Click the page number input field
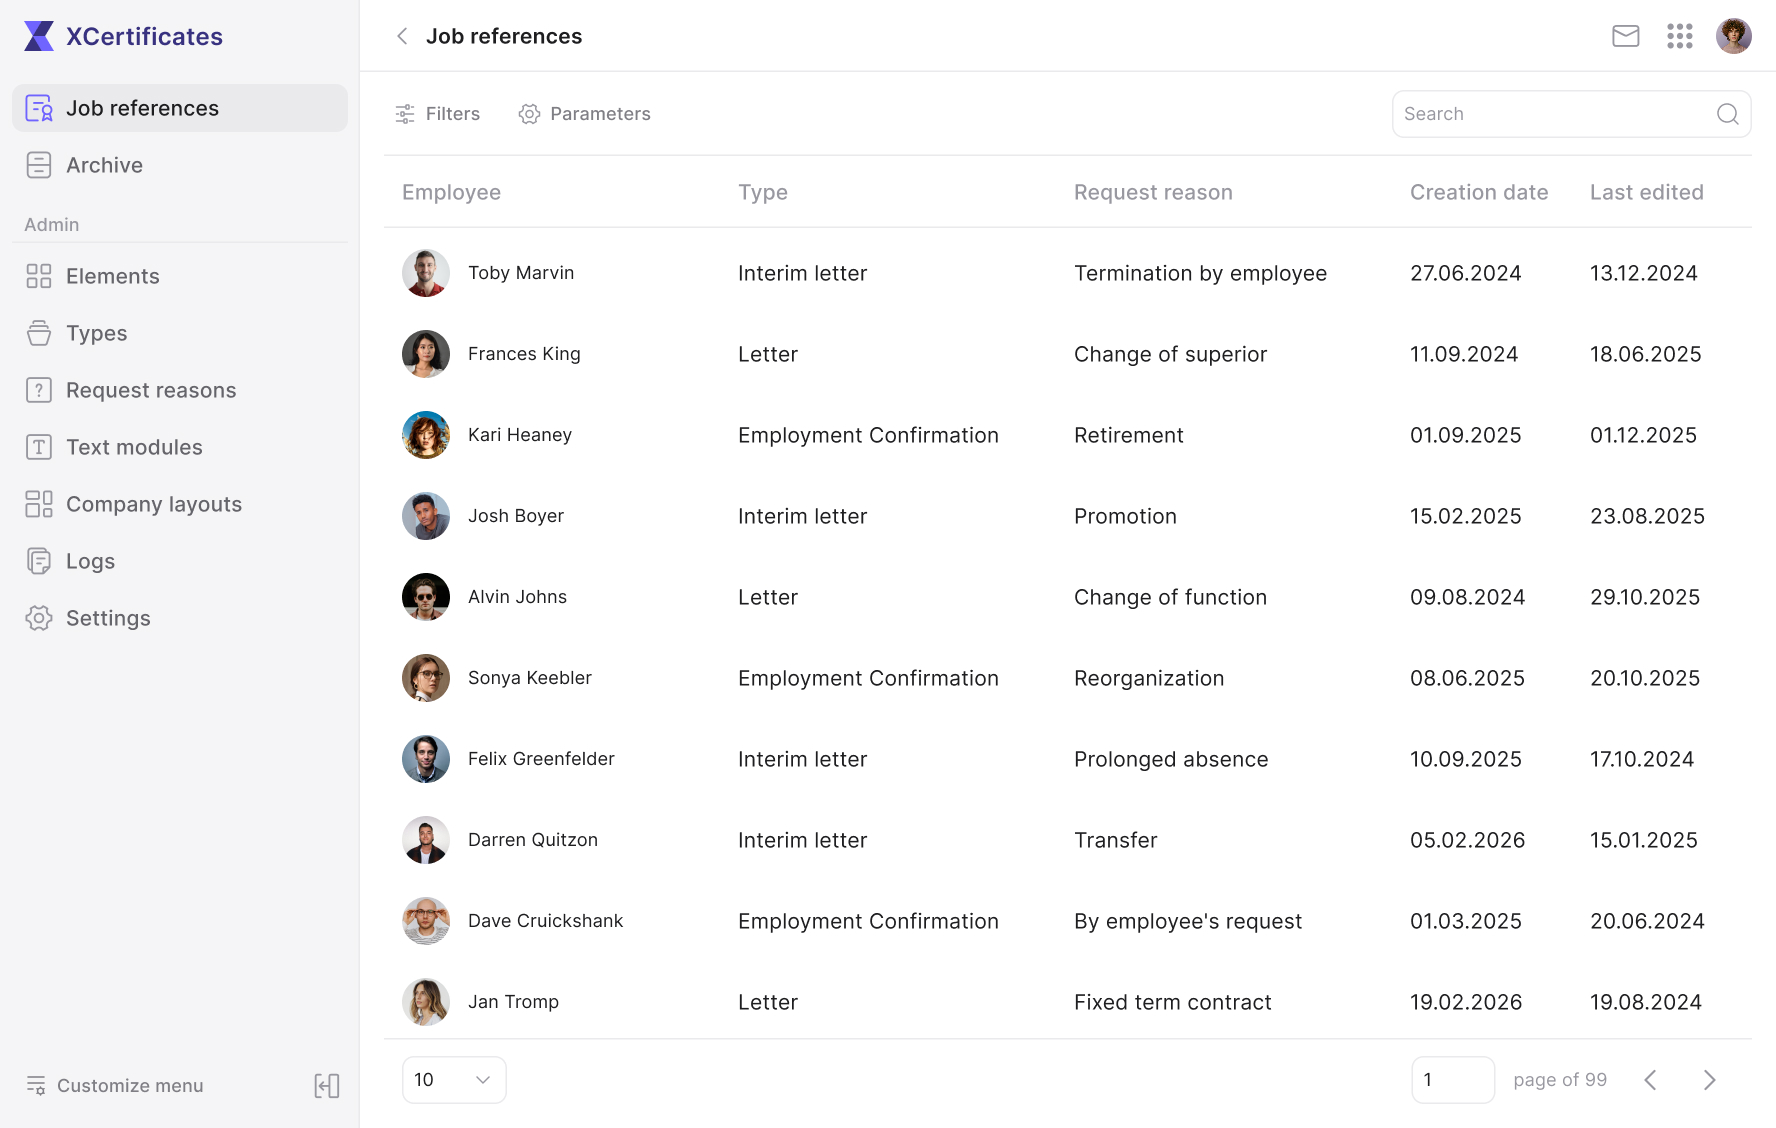1776x1128 pixels. pos(1453,1080)
